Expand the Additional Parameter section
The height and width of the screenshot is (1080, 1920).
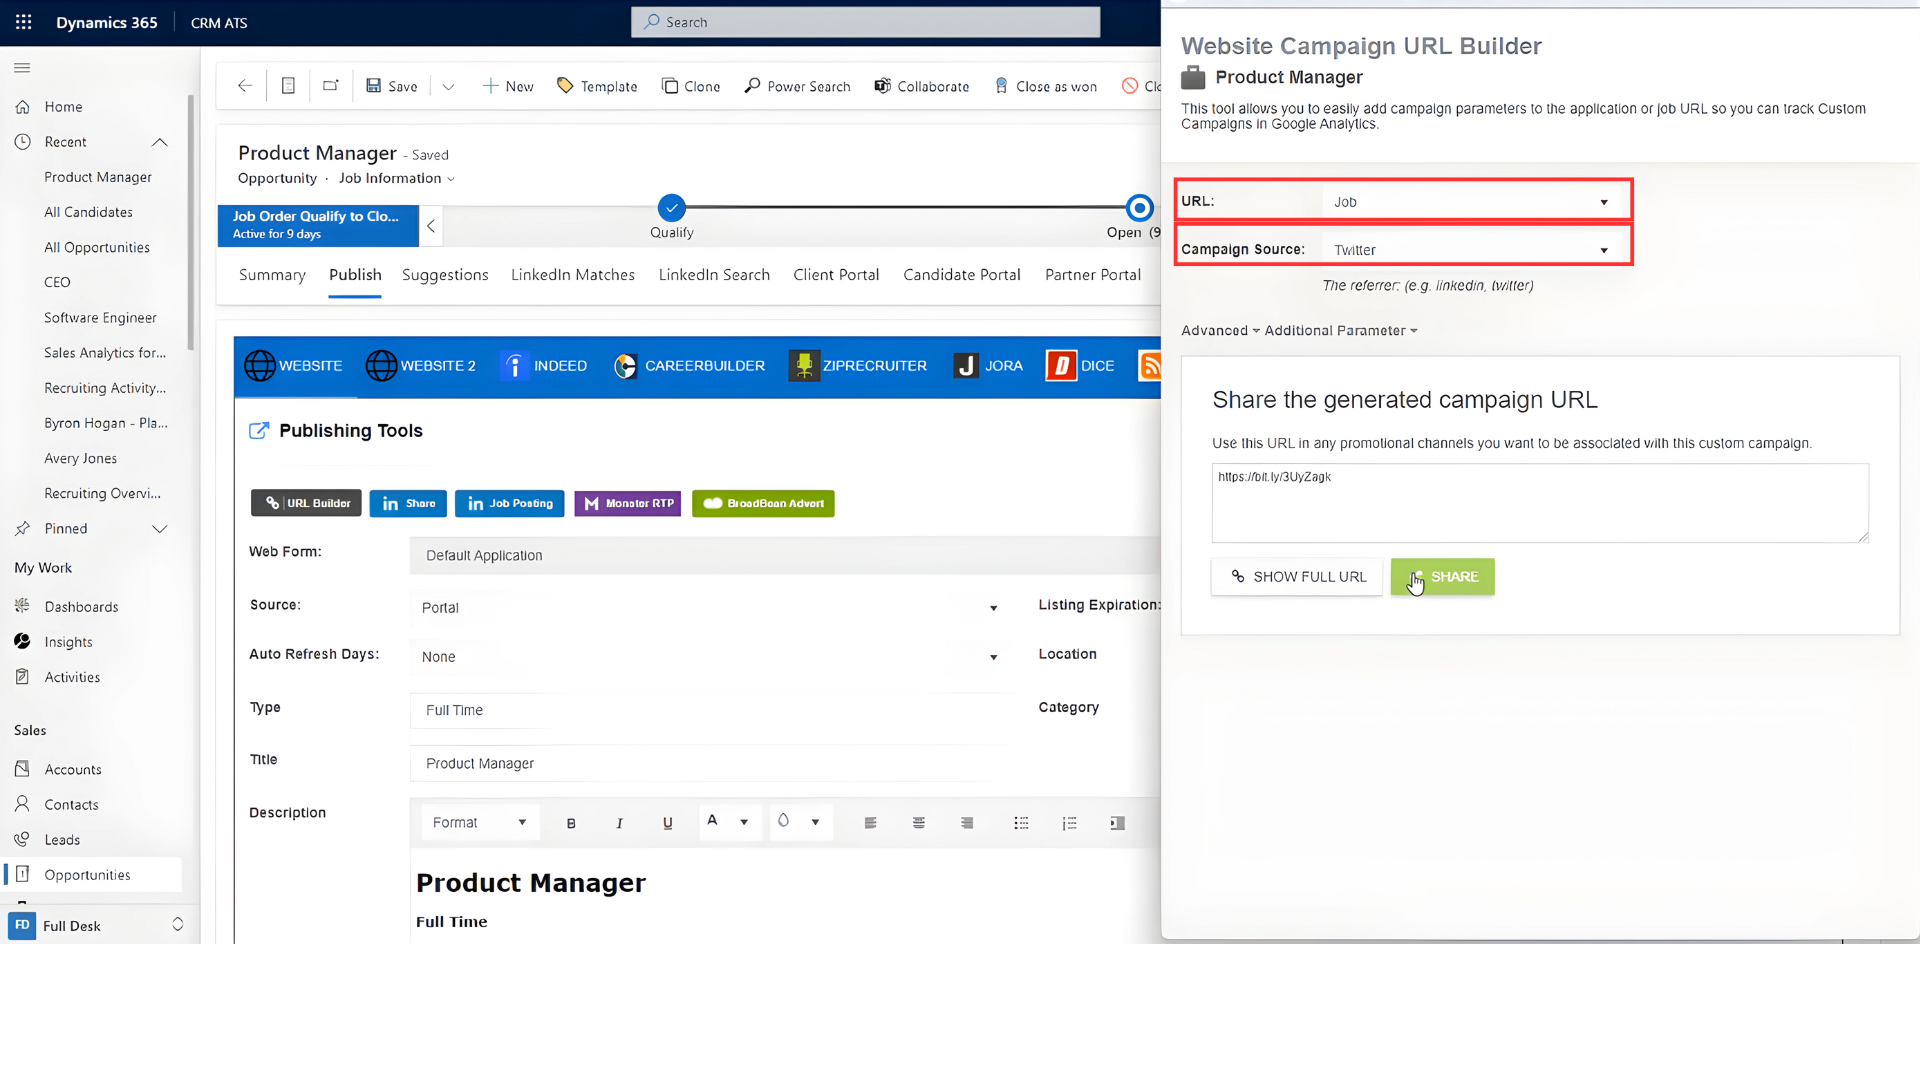1340,331
